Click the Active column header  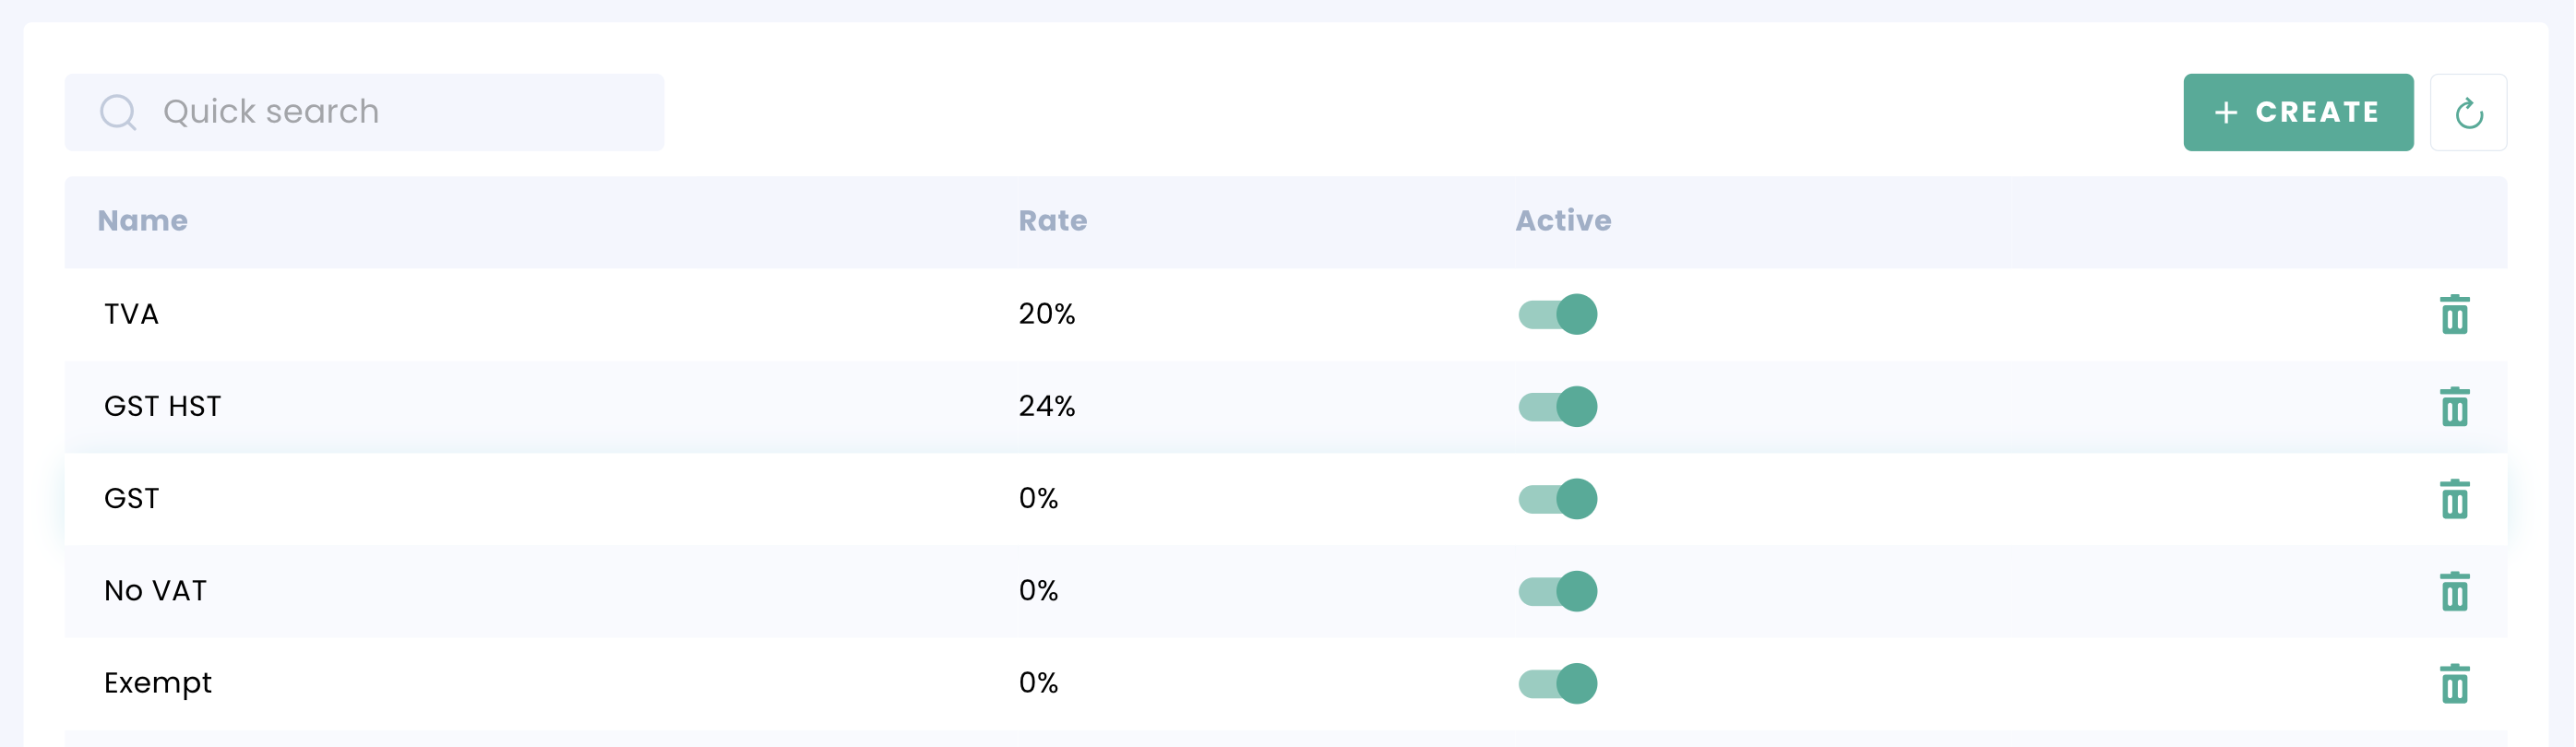[x=1562, y=221]
